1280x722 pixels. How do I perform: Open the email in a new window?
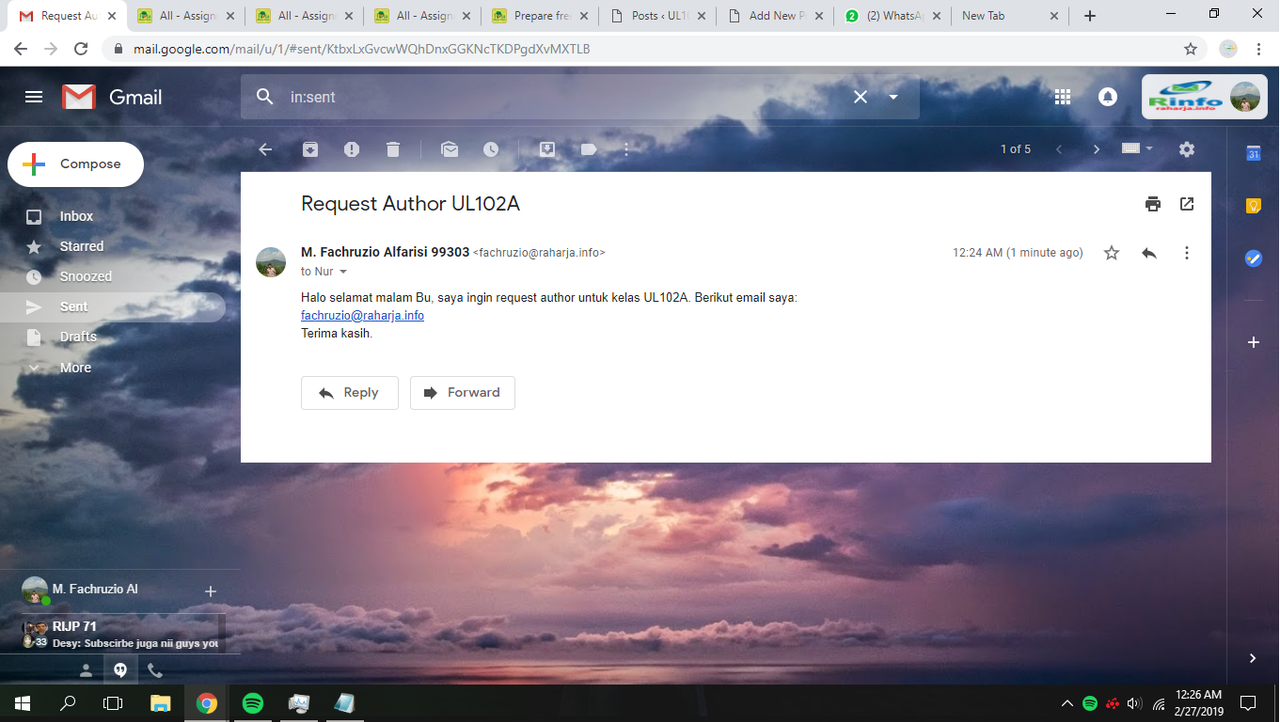pos(1186,203)
